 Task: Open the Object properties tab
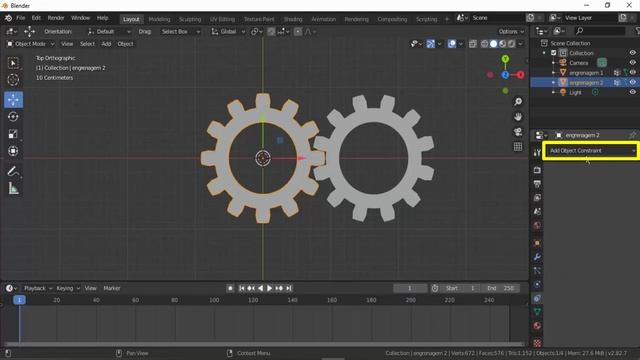point(537,243)
